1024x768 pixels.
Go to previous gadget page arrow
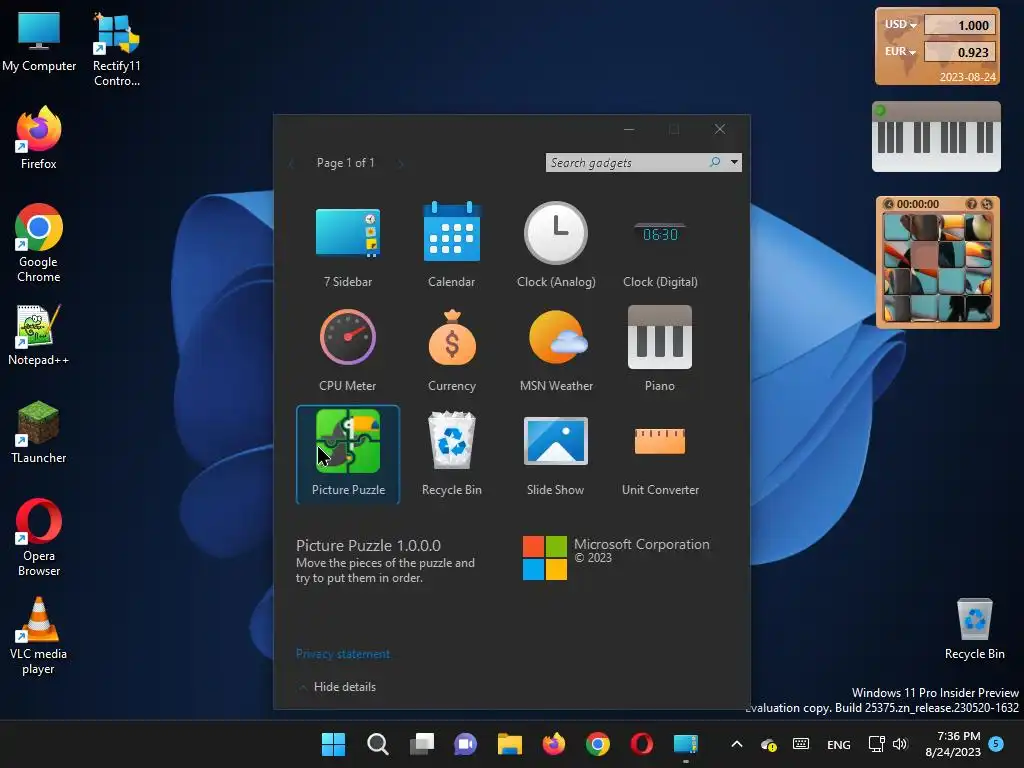click(x=291, y=163)
